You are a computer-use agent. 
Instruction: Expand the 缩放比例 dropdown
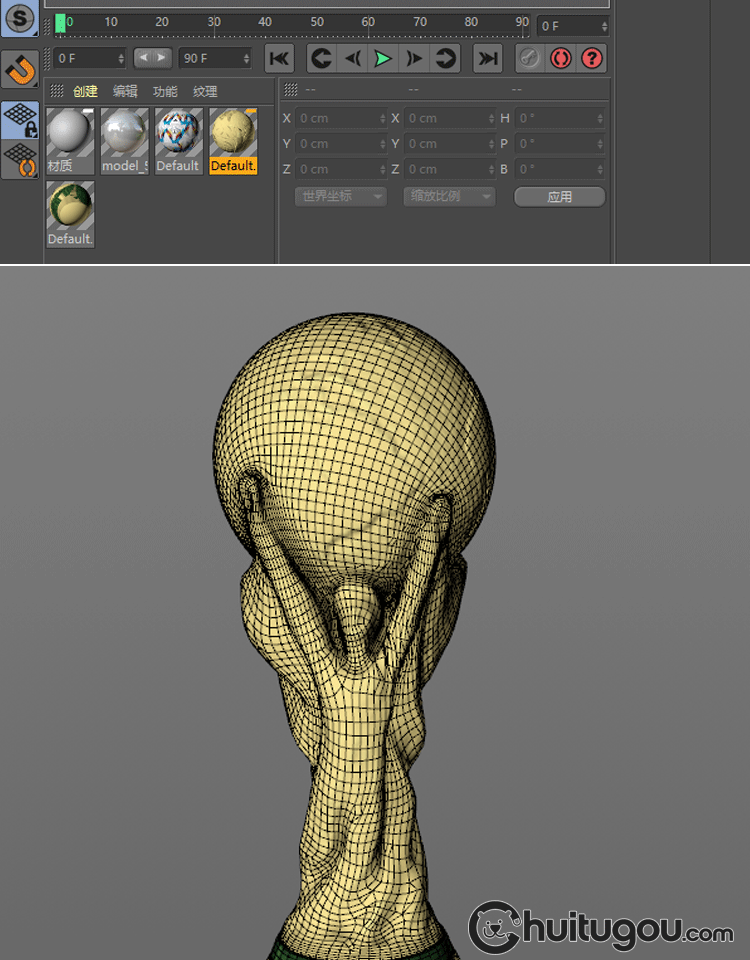(x=449, y=196)
